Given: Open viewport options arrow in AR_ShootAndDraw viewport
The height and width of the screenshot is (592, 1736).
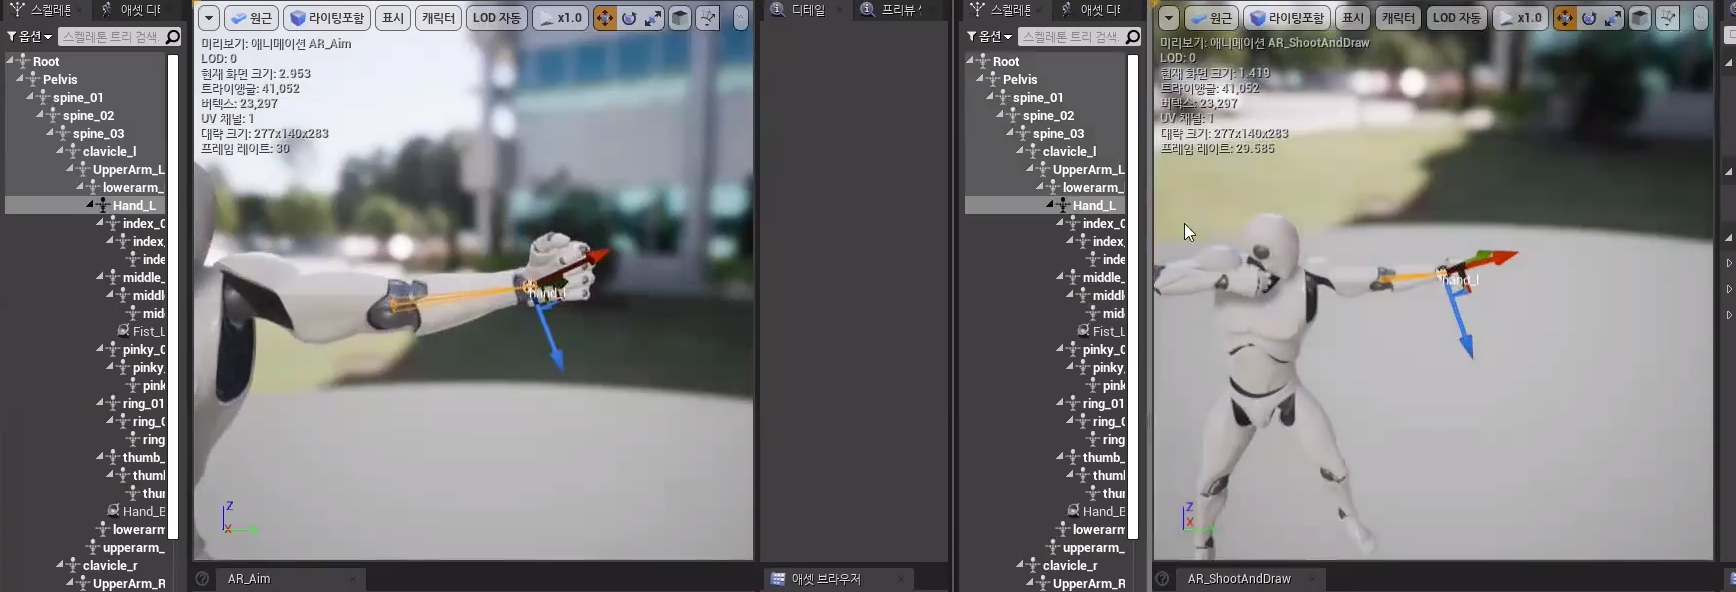Looking at the screenshot, I should coord(1168,18).
